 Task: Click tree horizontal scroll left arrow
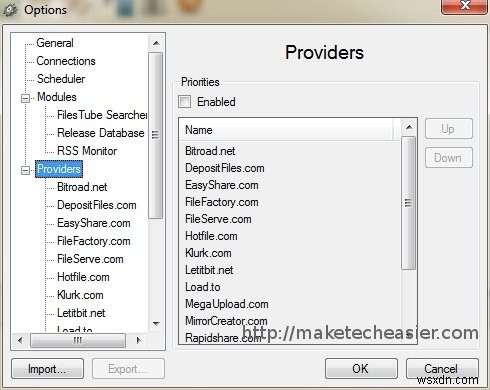[20, 340]
